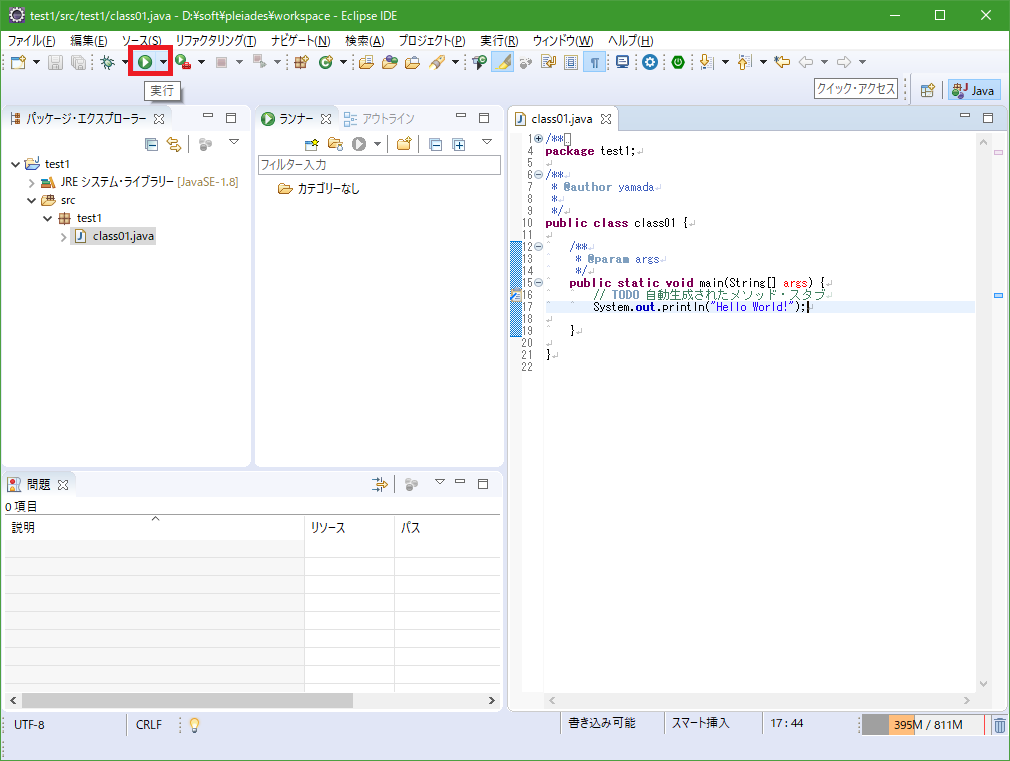Click the green Run (実行) button

click(145, 62)
